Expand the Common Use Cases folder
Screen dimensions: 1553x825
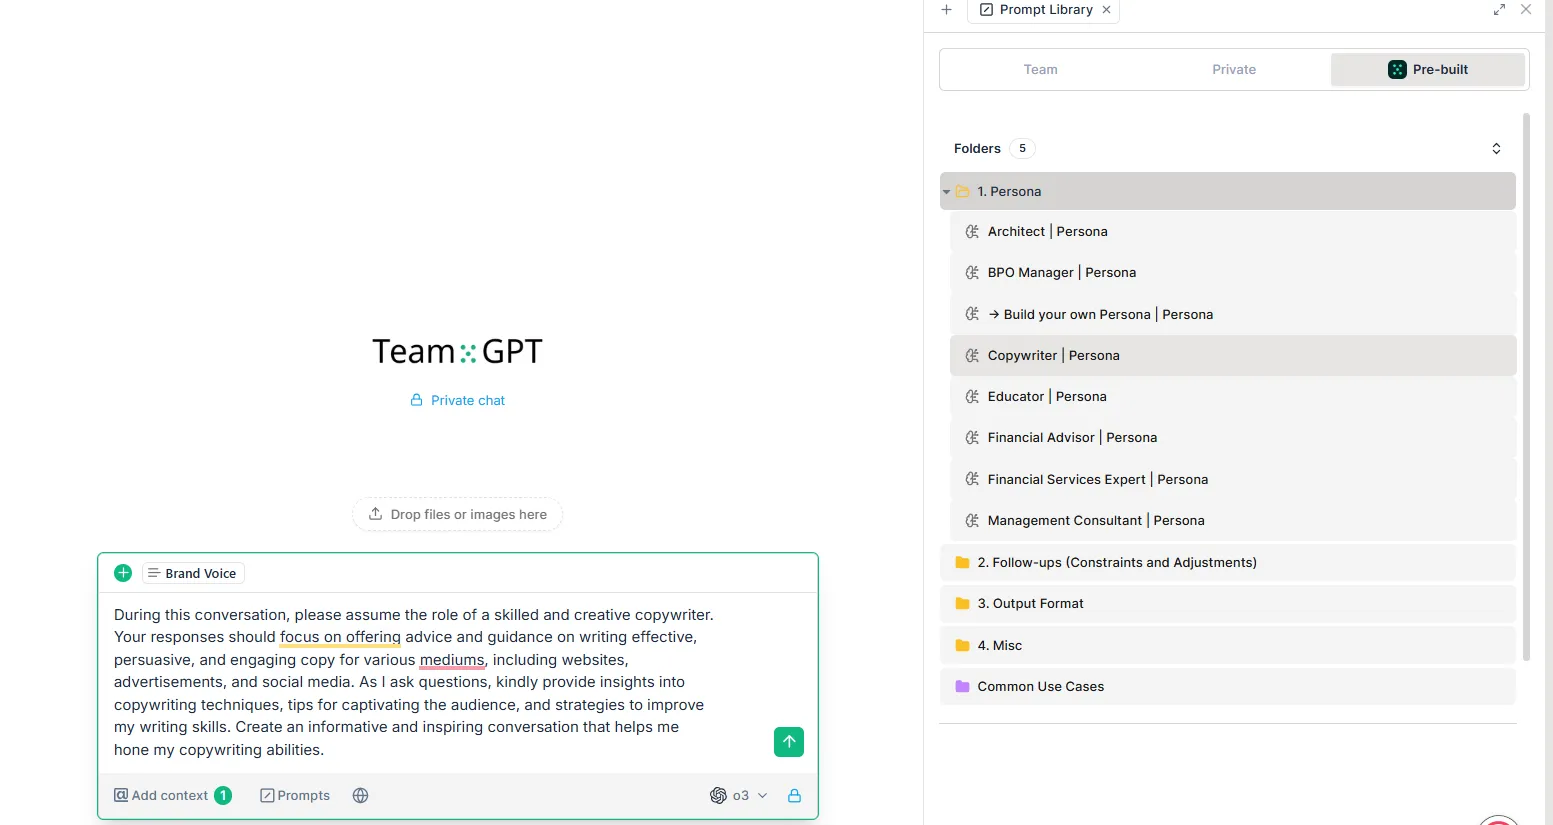click(1228, 687)
